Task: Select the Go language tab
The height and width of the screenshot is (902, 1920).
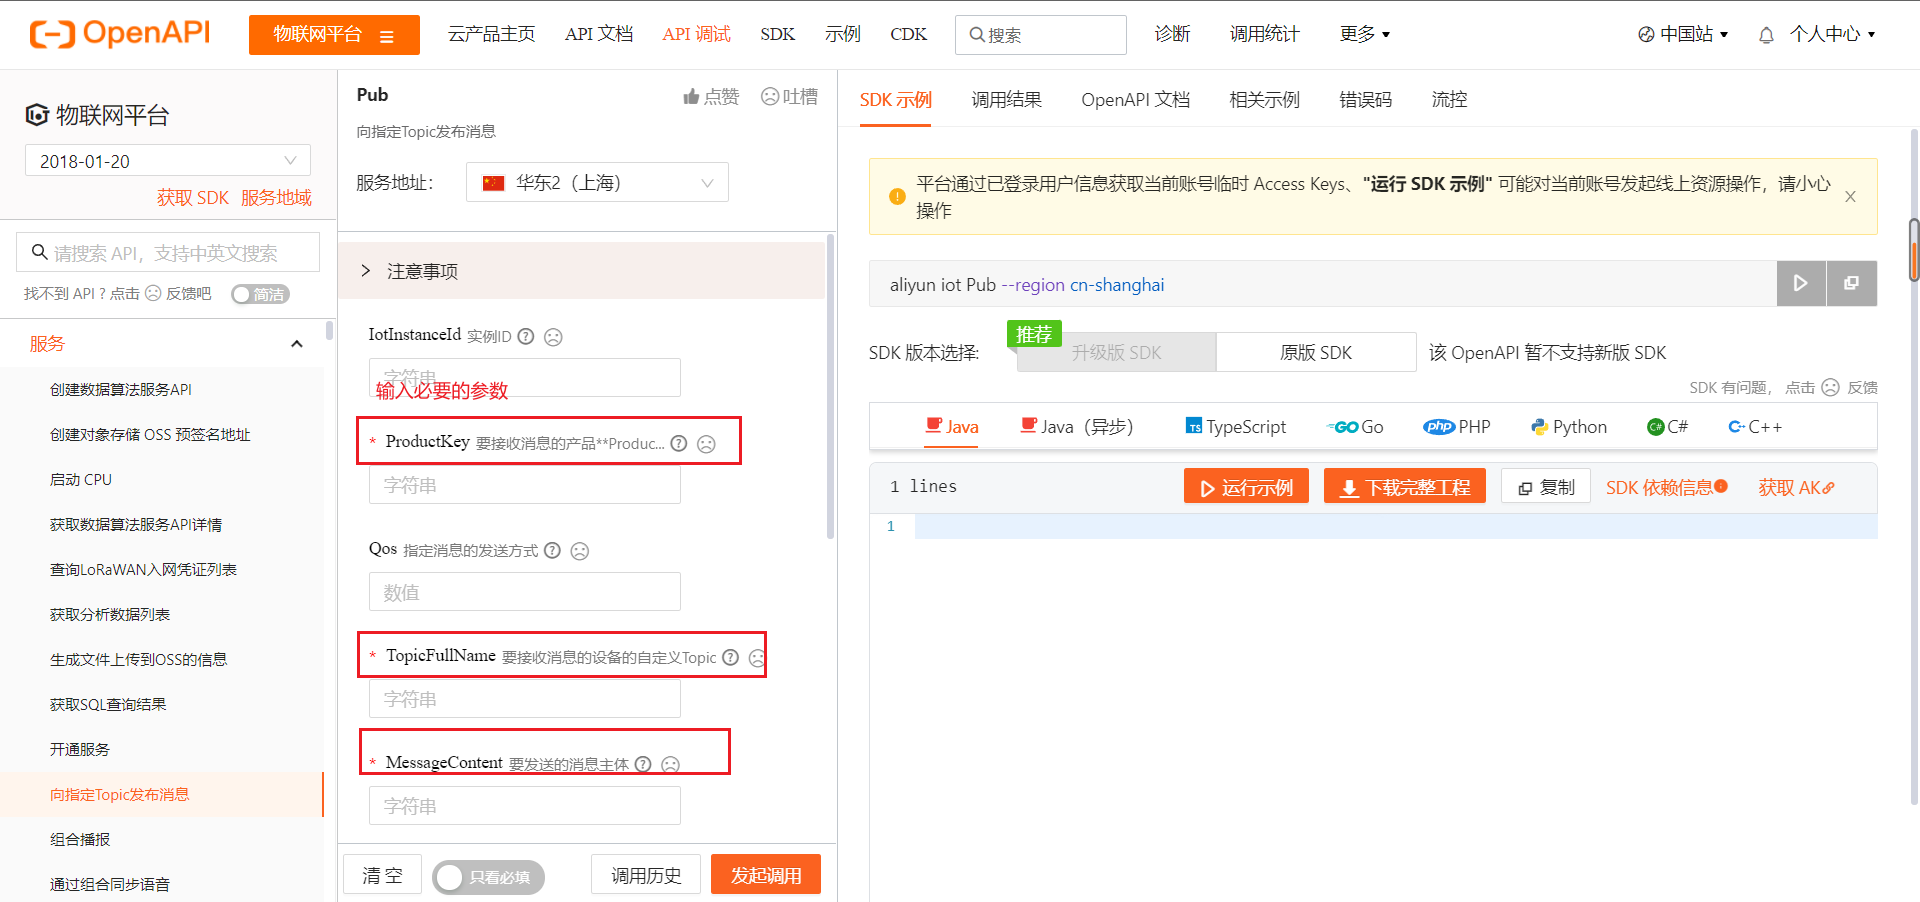Action: tap(1356, 427)
